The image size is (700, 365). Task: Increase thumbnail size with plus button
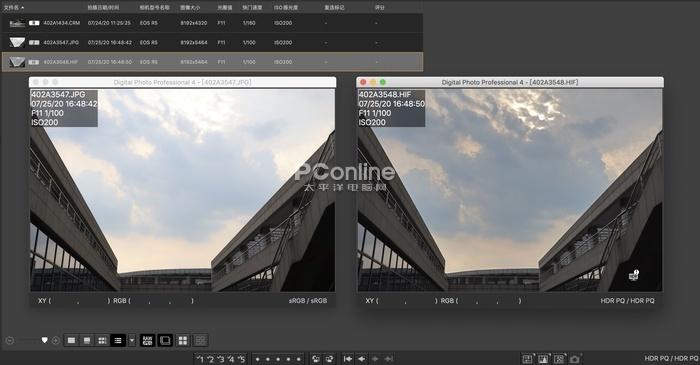pos(56,340)
